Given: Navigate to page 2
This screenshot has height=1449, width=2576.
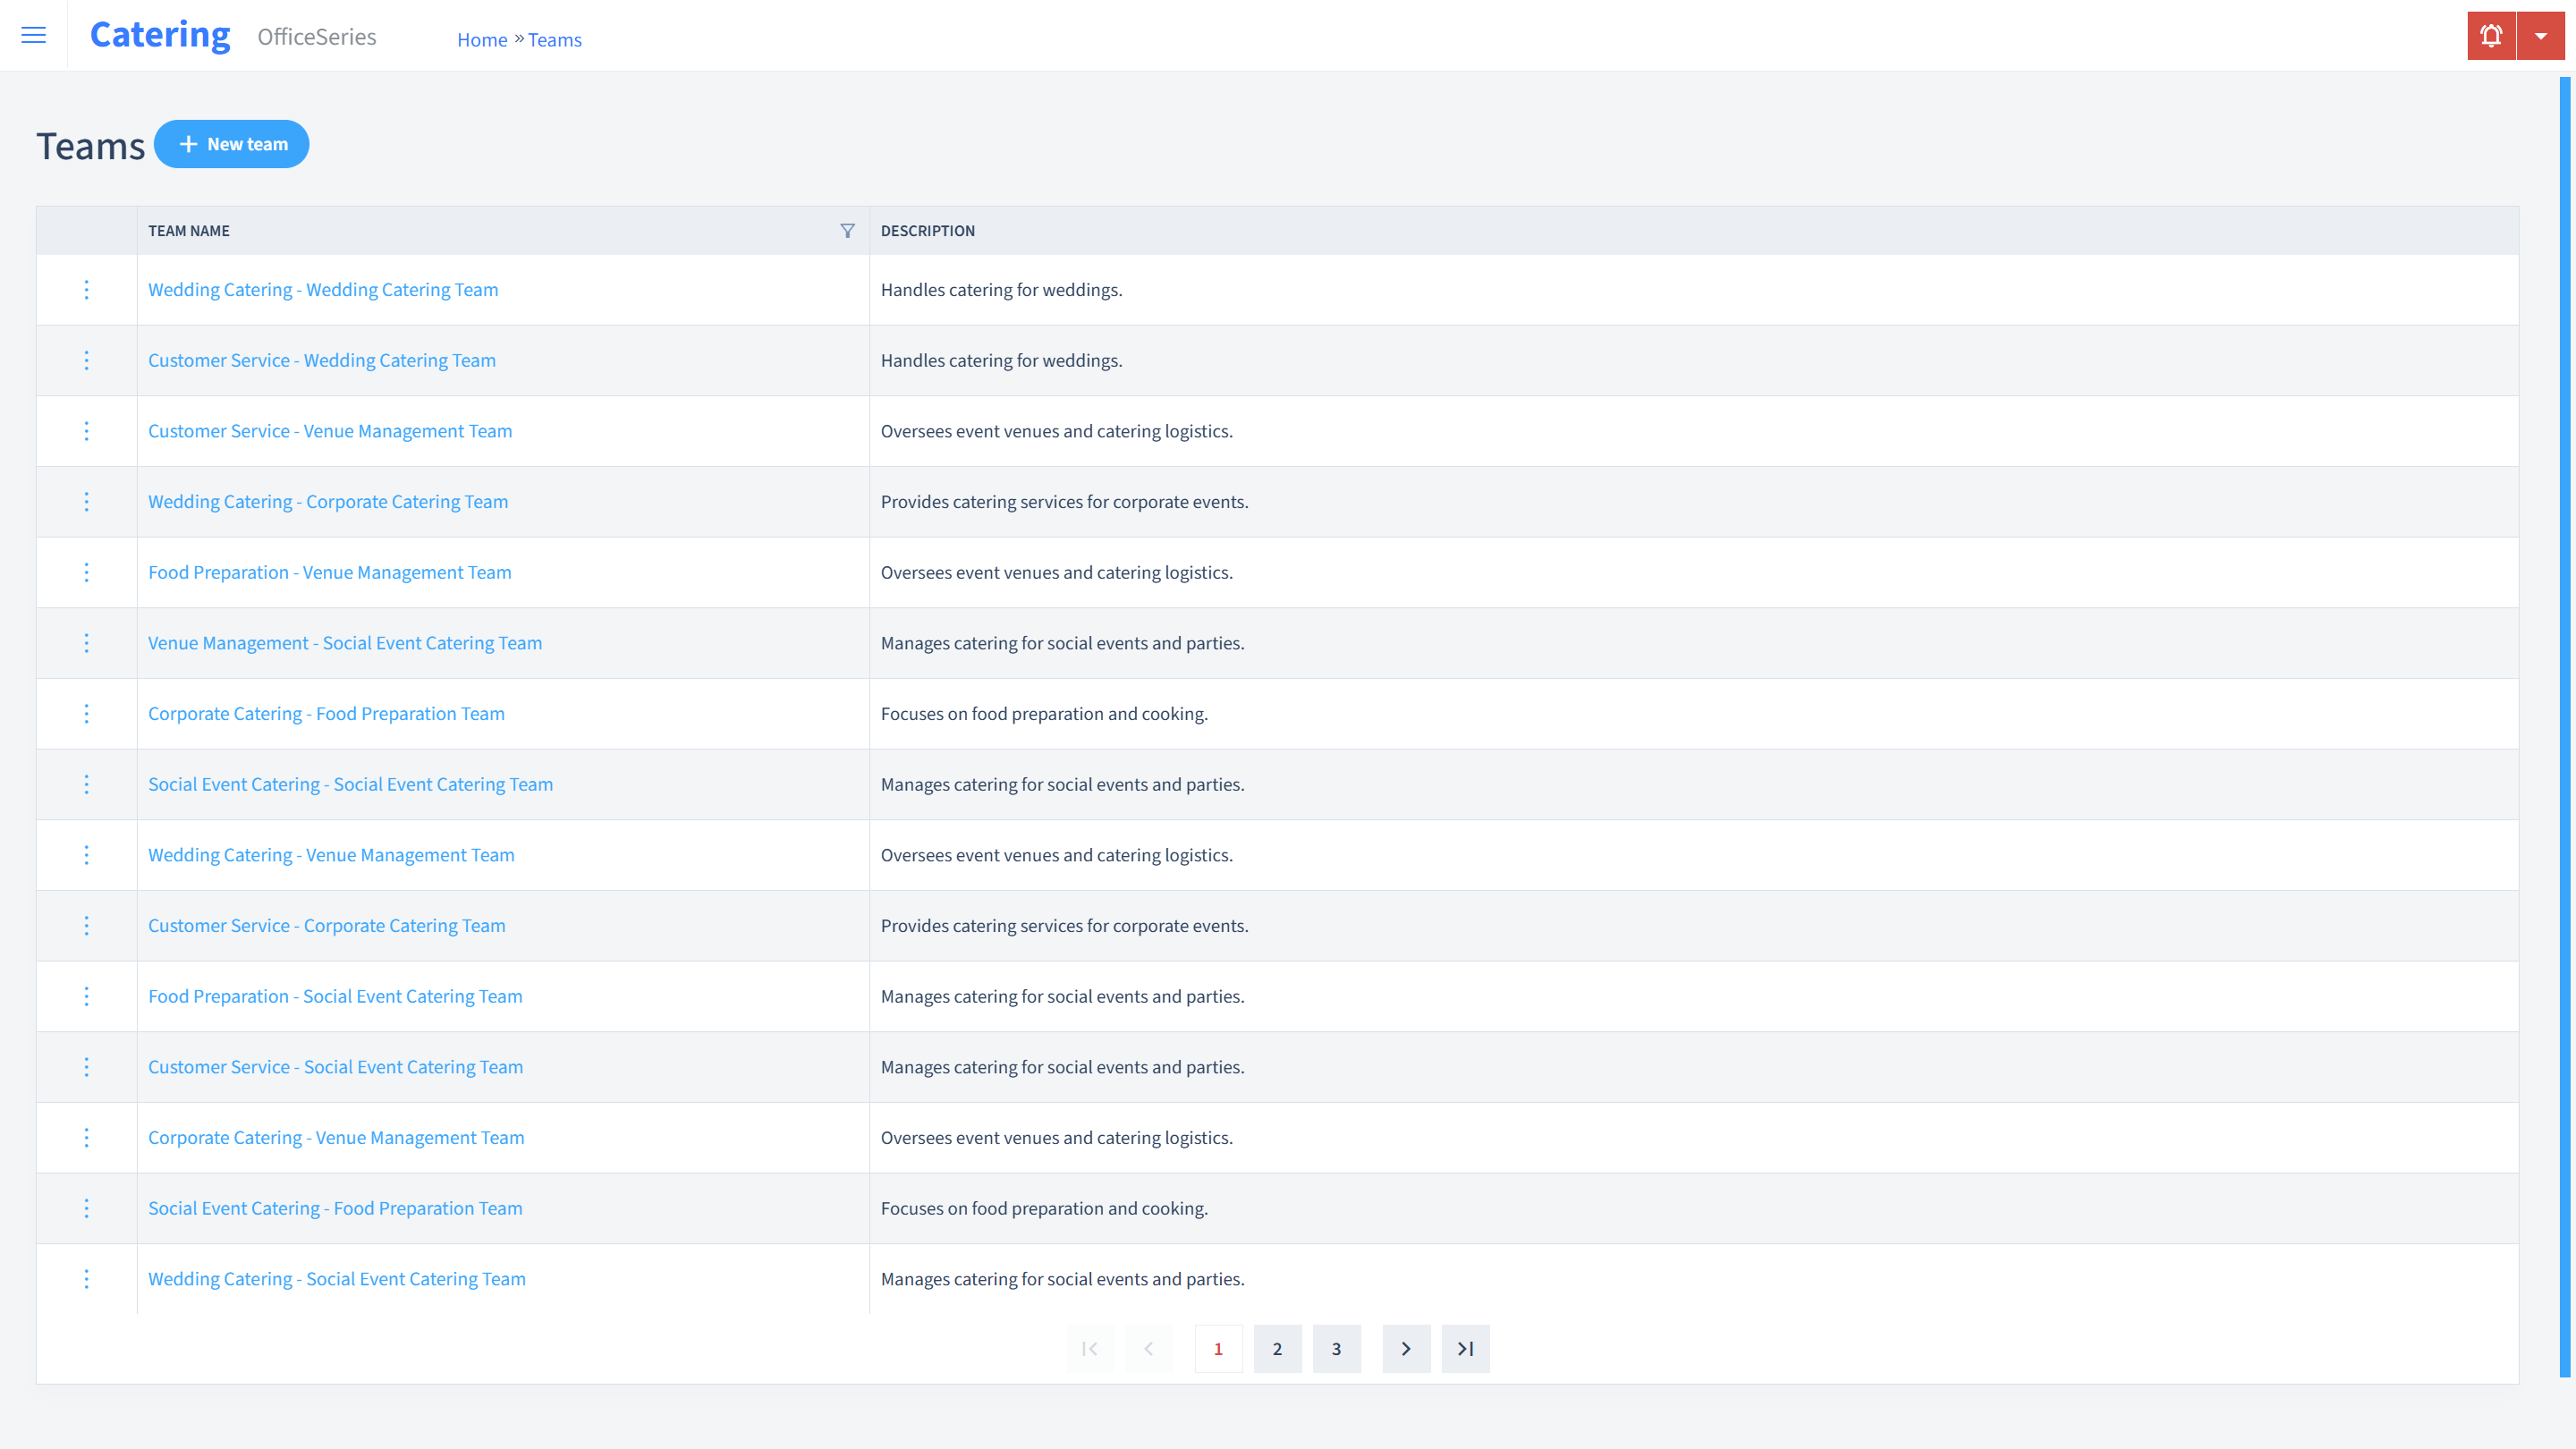Looking at the screenshot, I should point(1277,1348).
